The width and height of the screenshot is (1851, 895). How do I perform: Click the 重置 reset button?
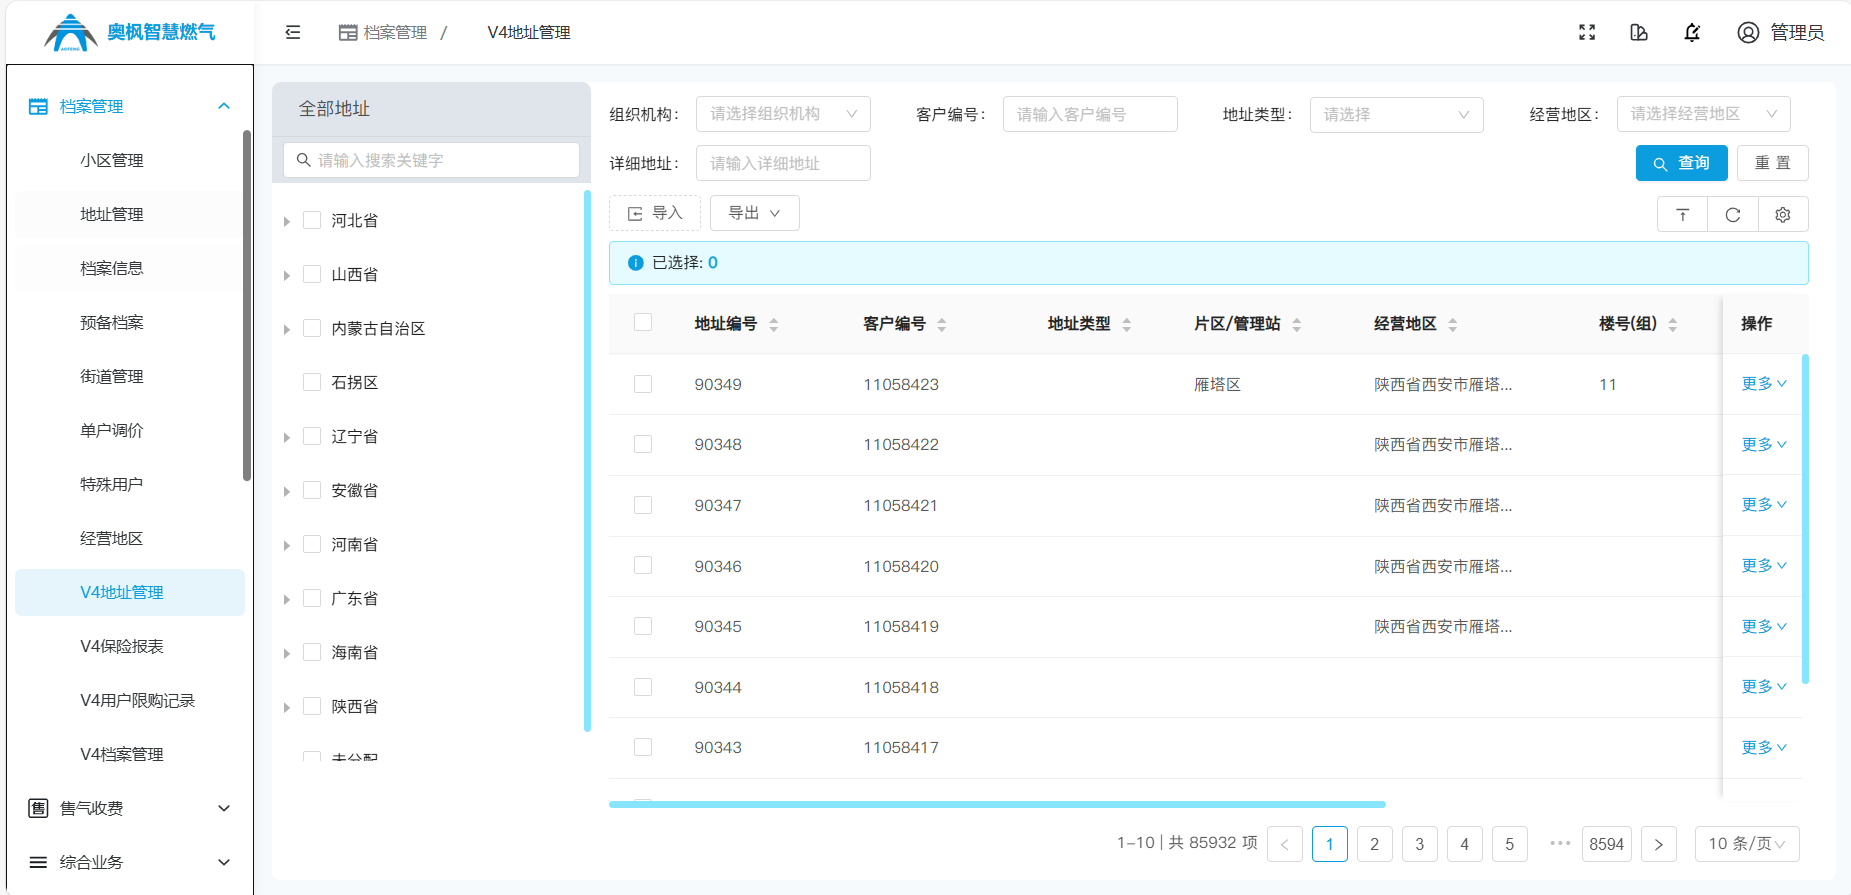click(1773, 163)
